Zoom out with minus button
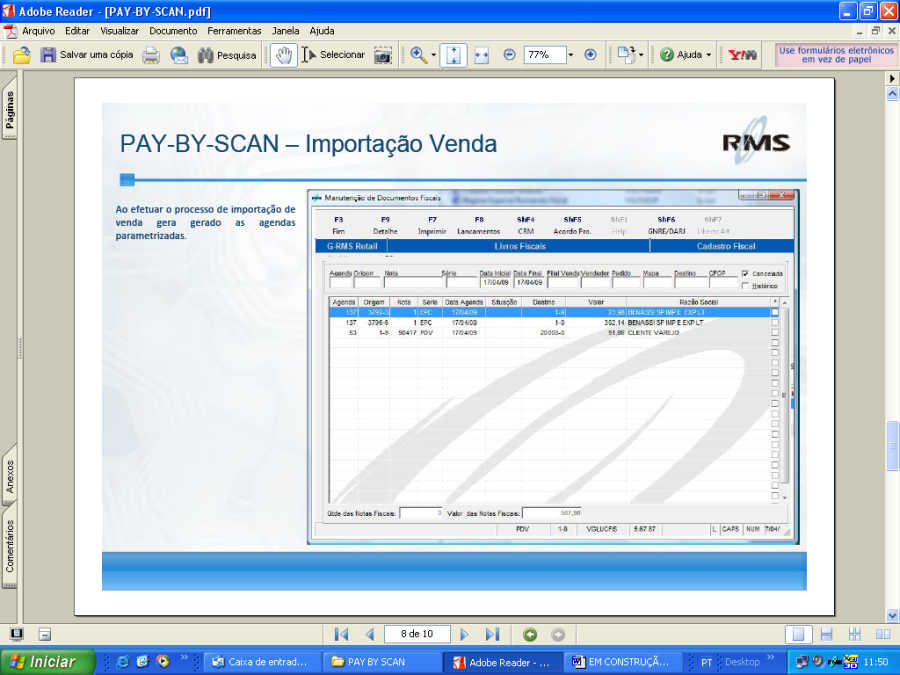This screenshot has height=675, width=900. (x=509, y=55)
